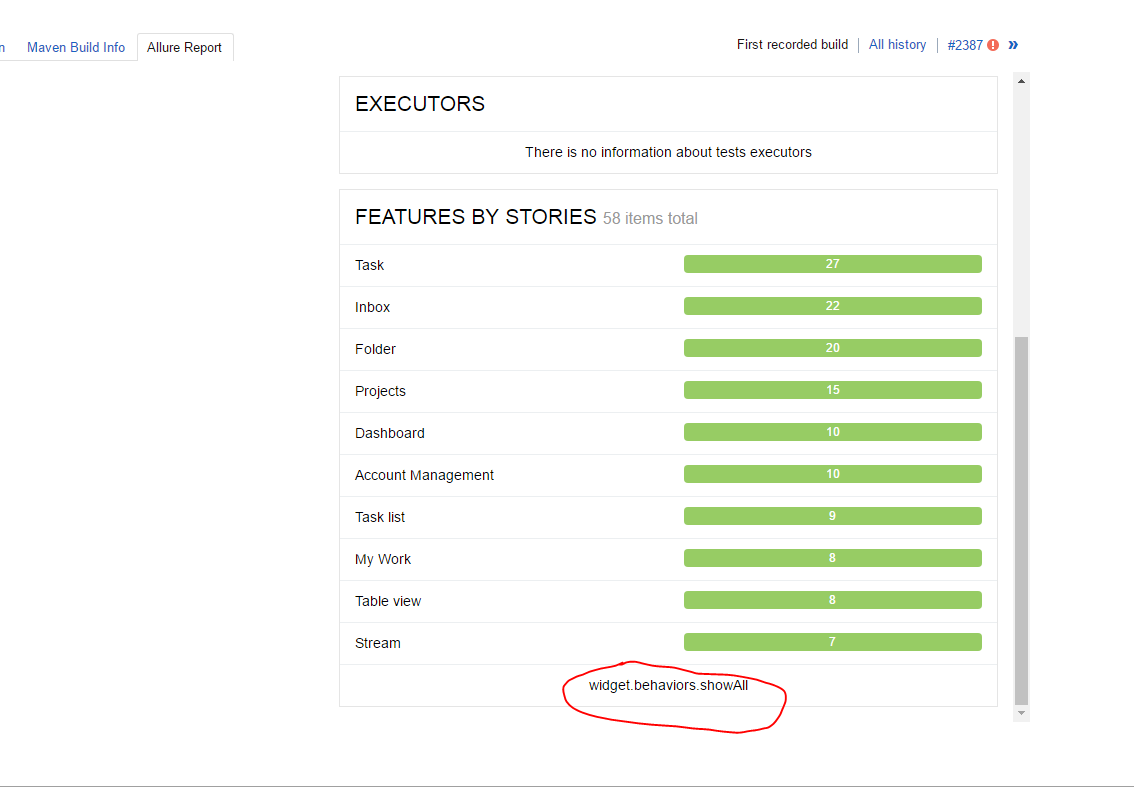Open the Account Management feature
This screenshot has width=1134, height=791.
click(x=424, y=474)
